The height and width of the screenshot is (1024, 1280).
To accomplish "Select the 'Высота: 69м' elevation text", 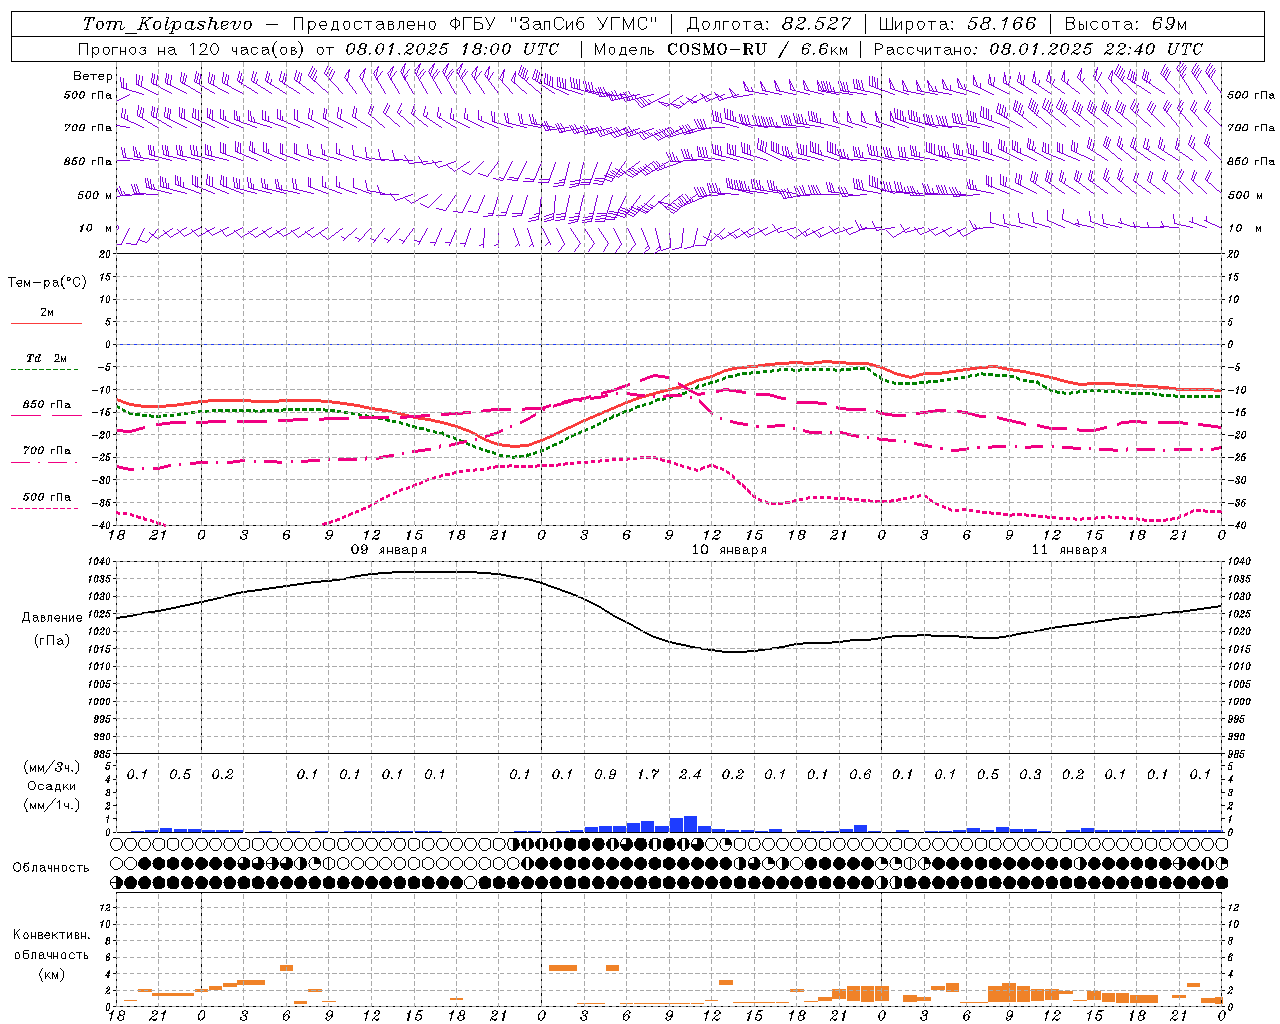I will tap(1126, 24).
